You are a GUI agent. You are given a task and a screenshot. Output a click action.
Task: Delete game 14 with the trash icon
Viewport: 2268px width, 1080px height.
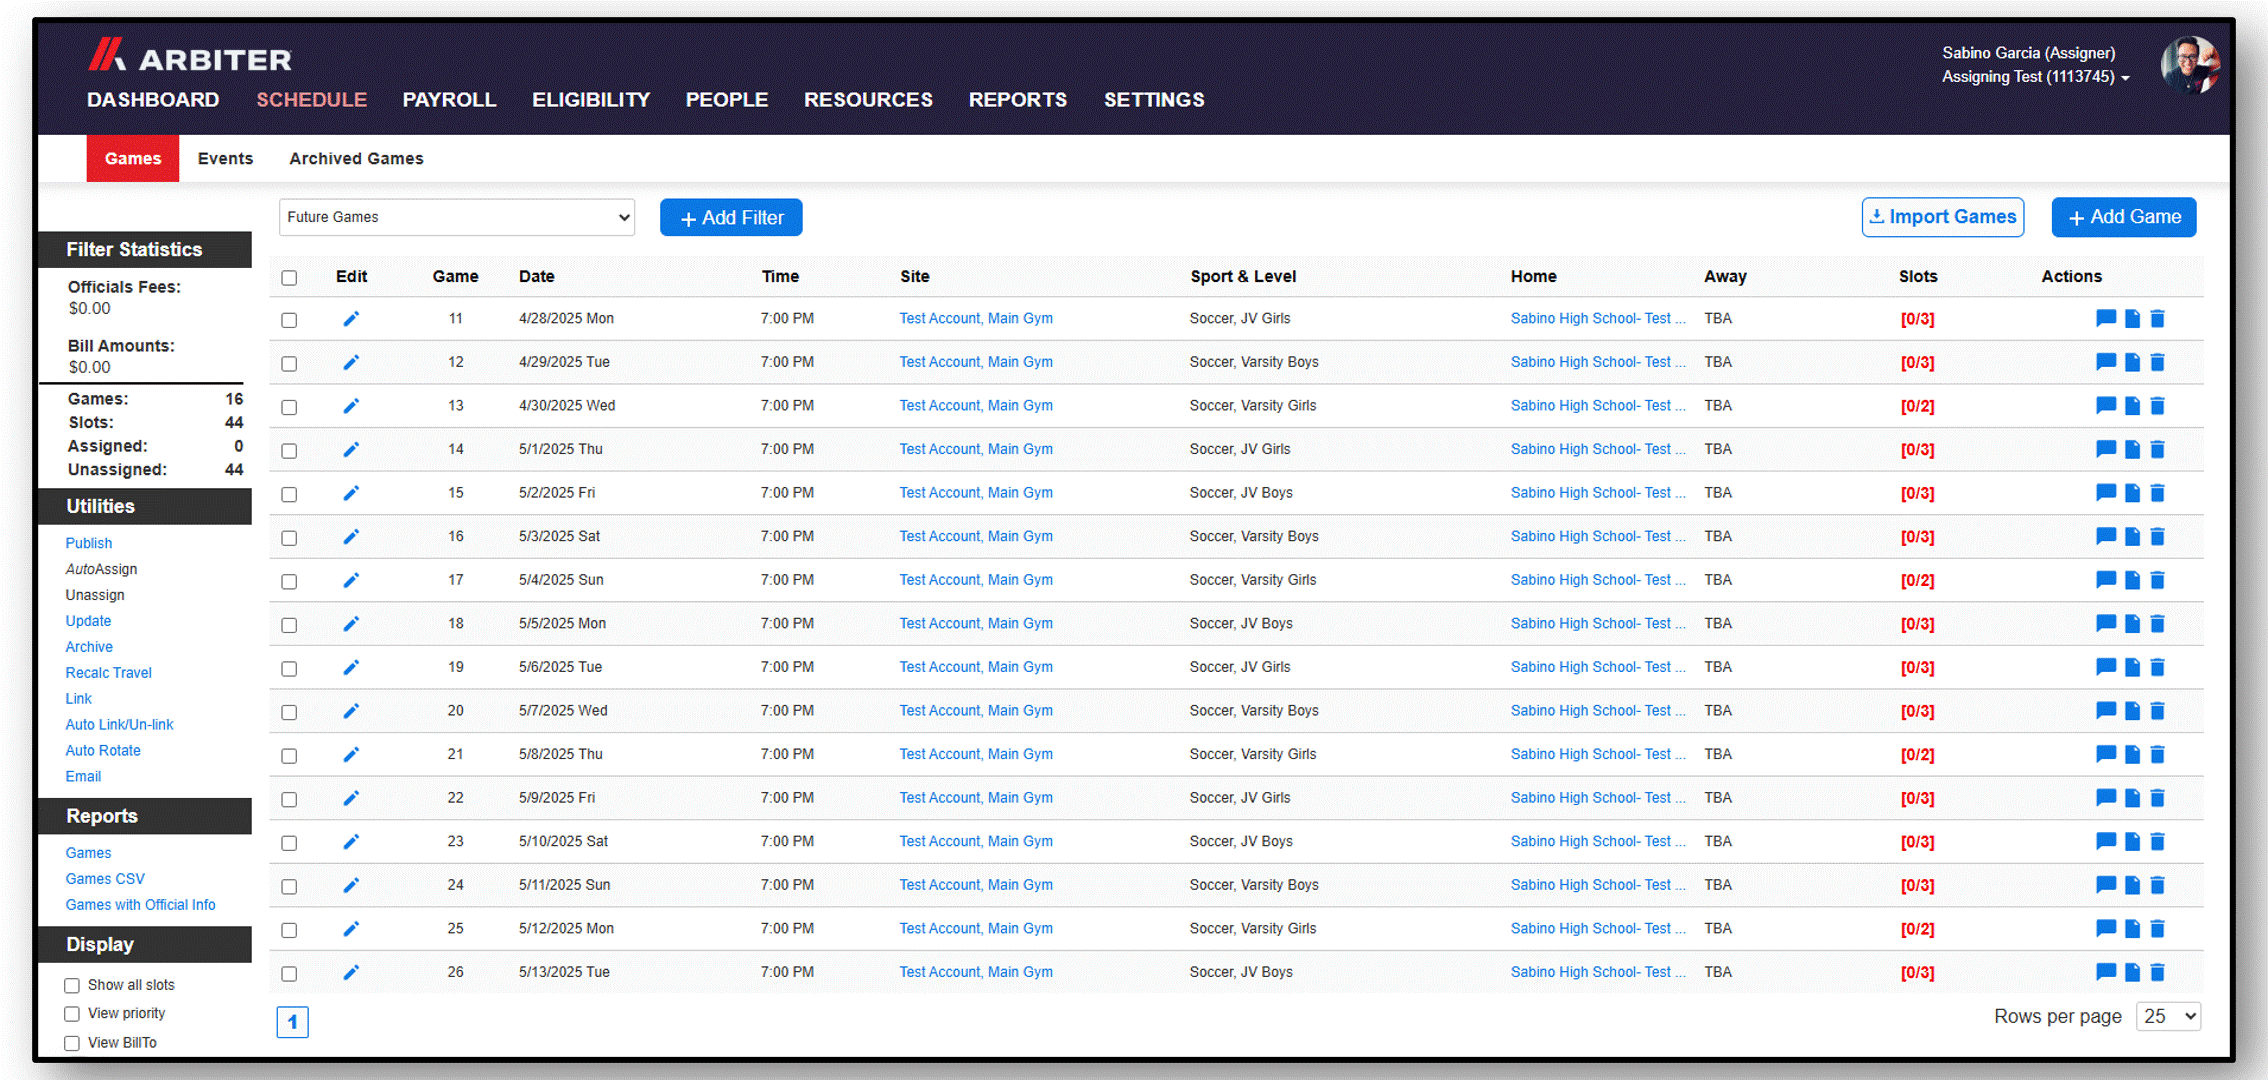click(x=2158, y=450)
